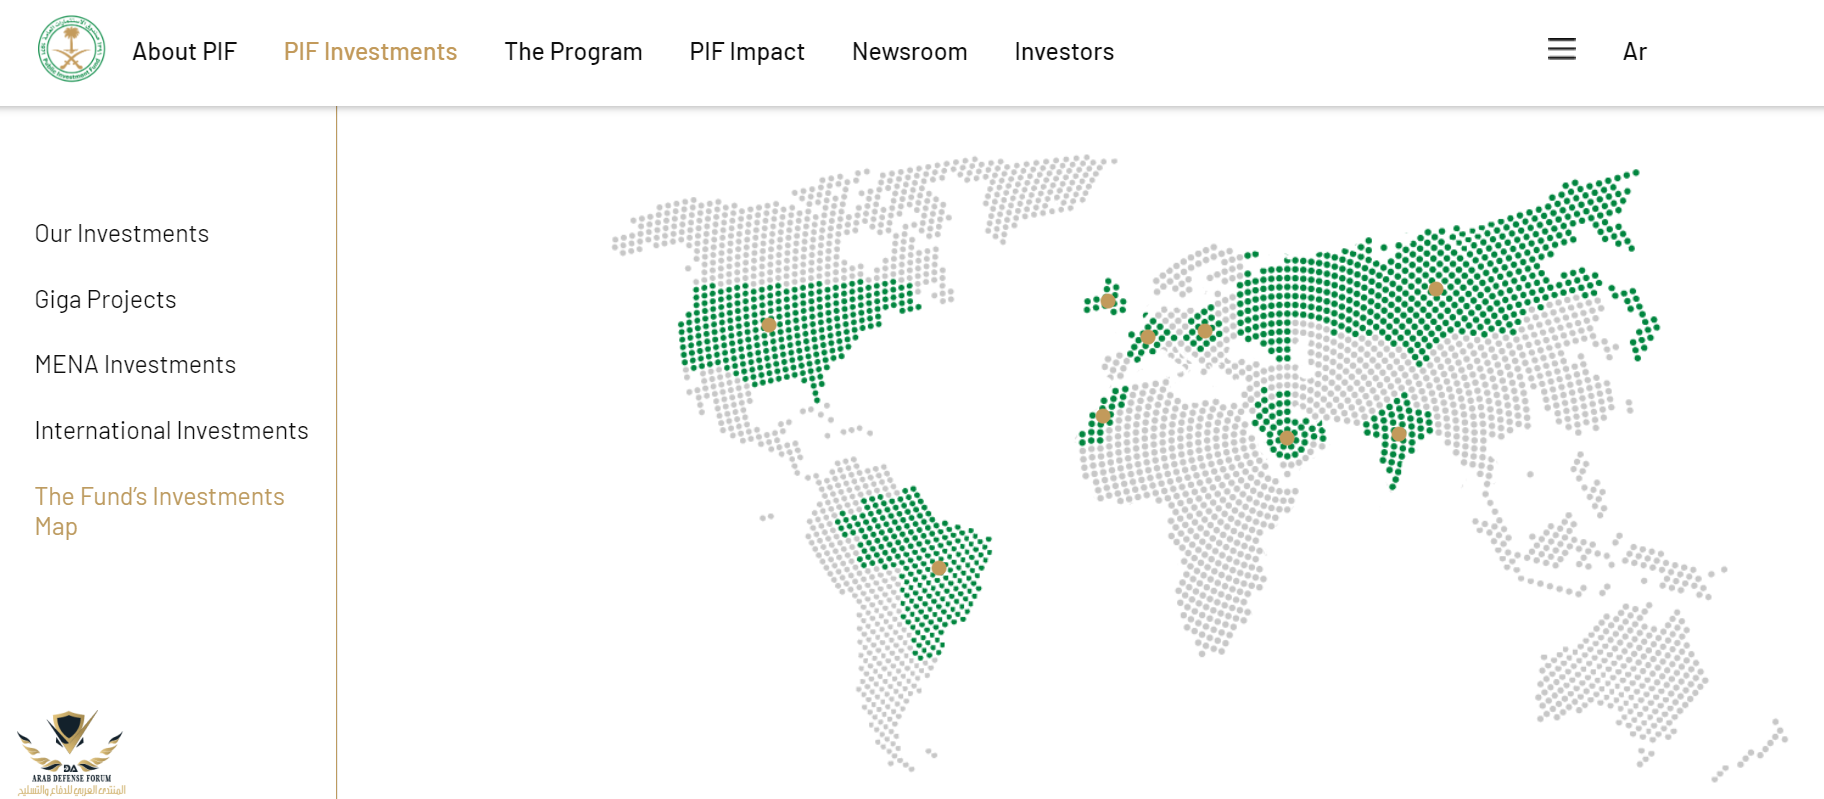Viewport: 1824px width, 799px height.
Task: Go to The Program menu item
Action: pyautogui.click(x=573, y=52)
